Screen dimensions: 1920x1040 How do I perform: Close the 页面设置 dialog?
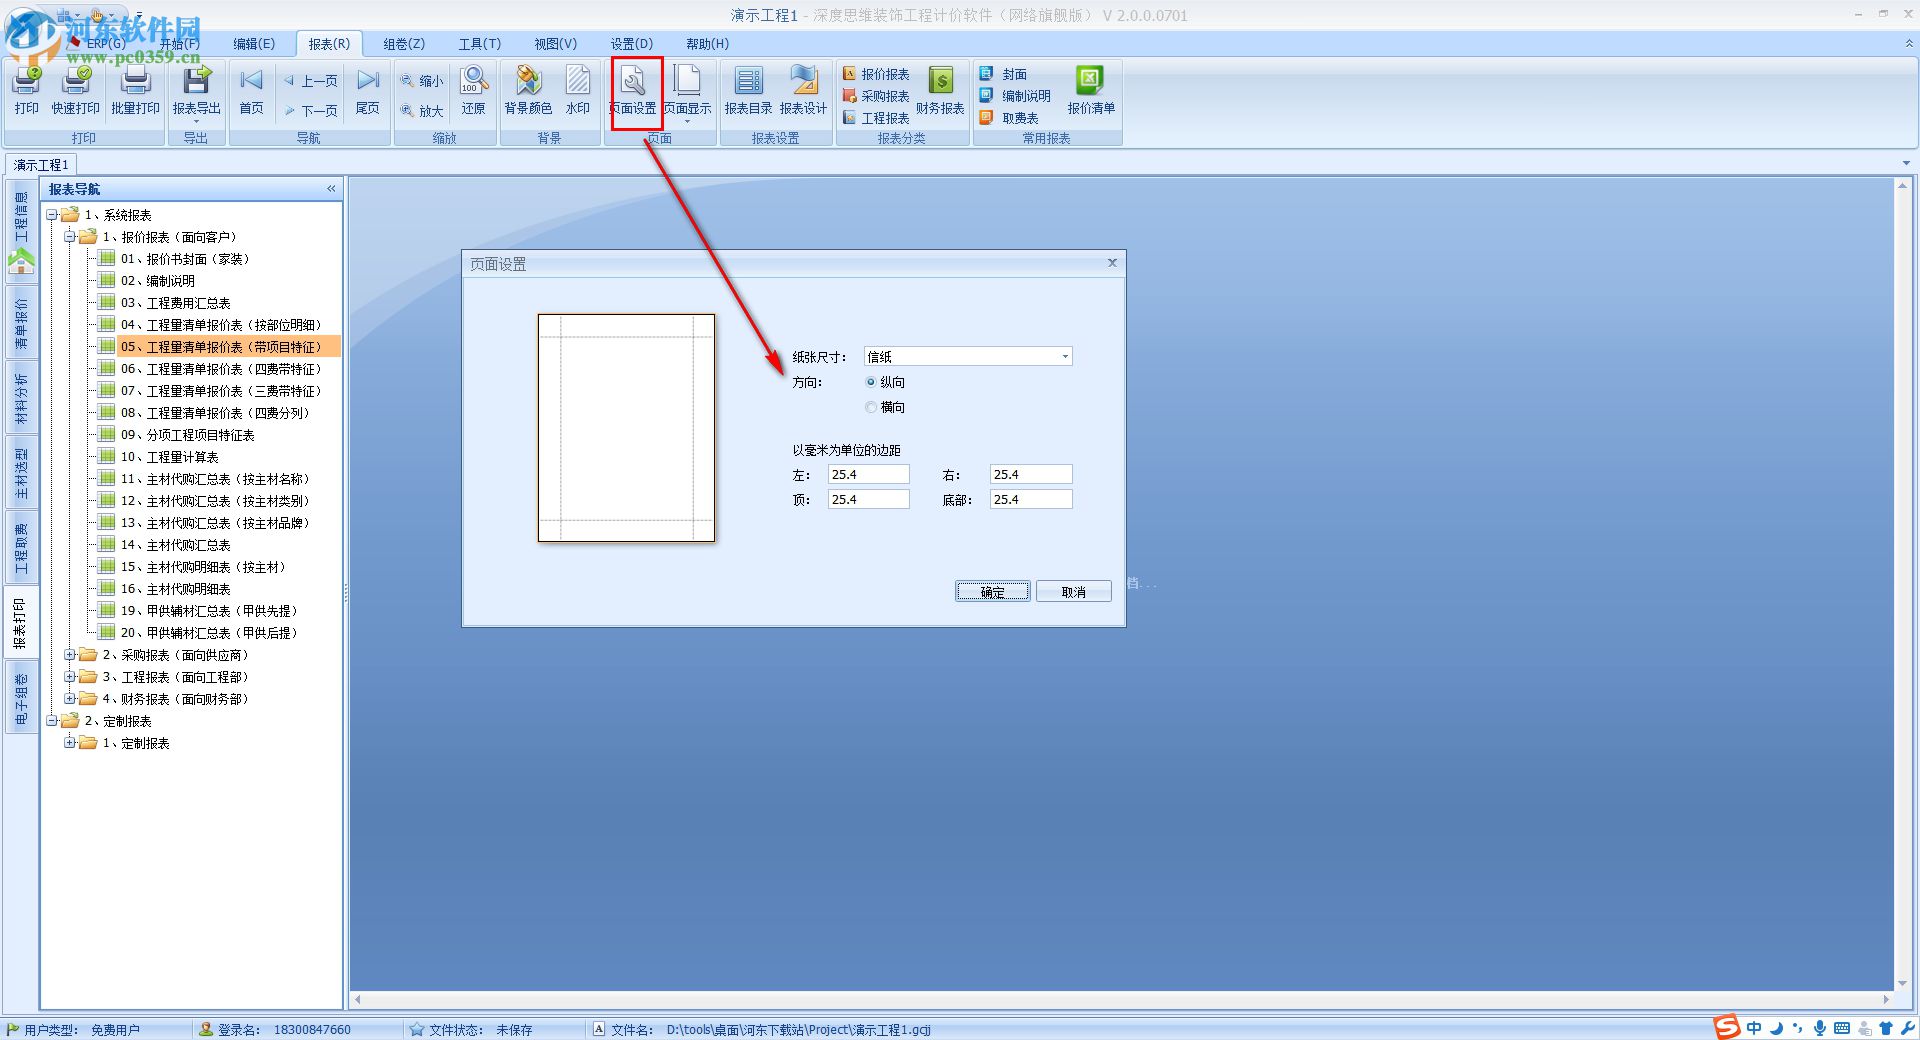1112,263
